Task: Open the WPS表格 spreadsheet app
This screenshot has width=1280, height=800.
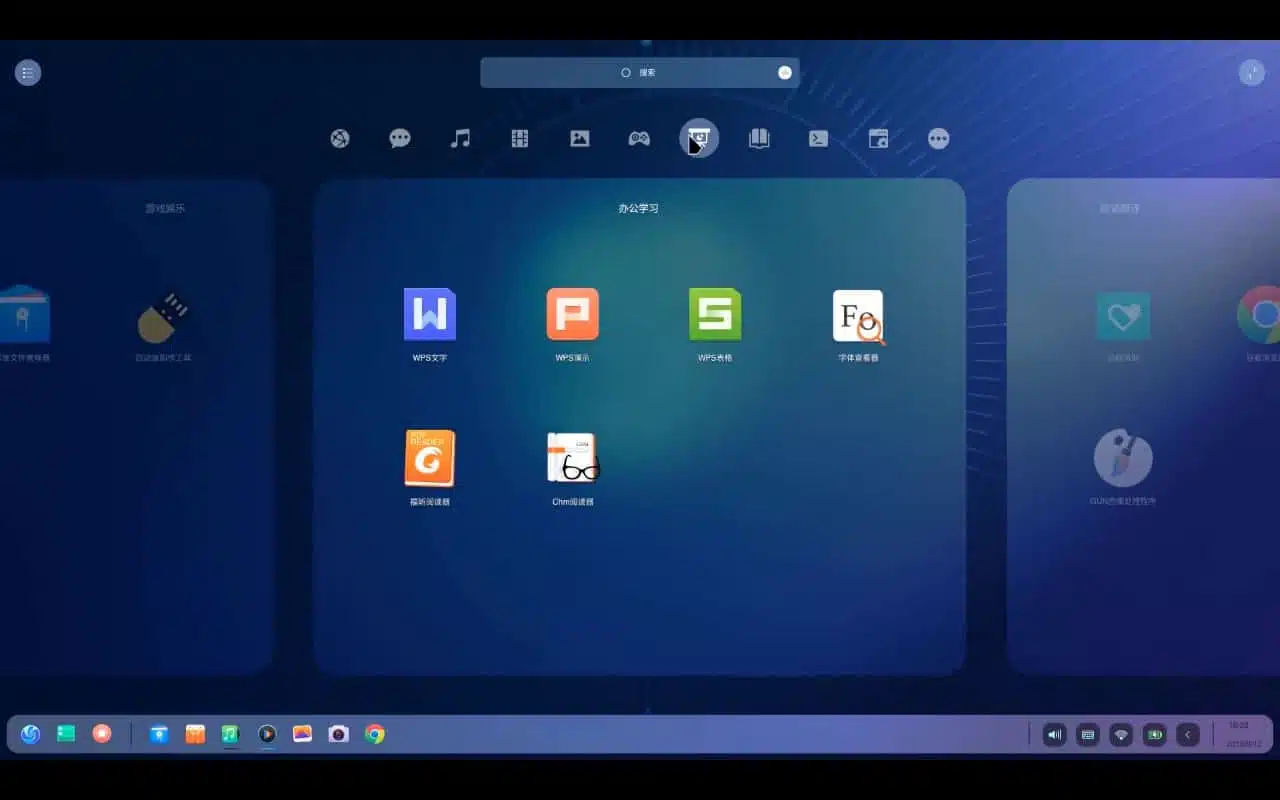Action: 715,315
